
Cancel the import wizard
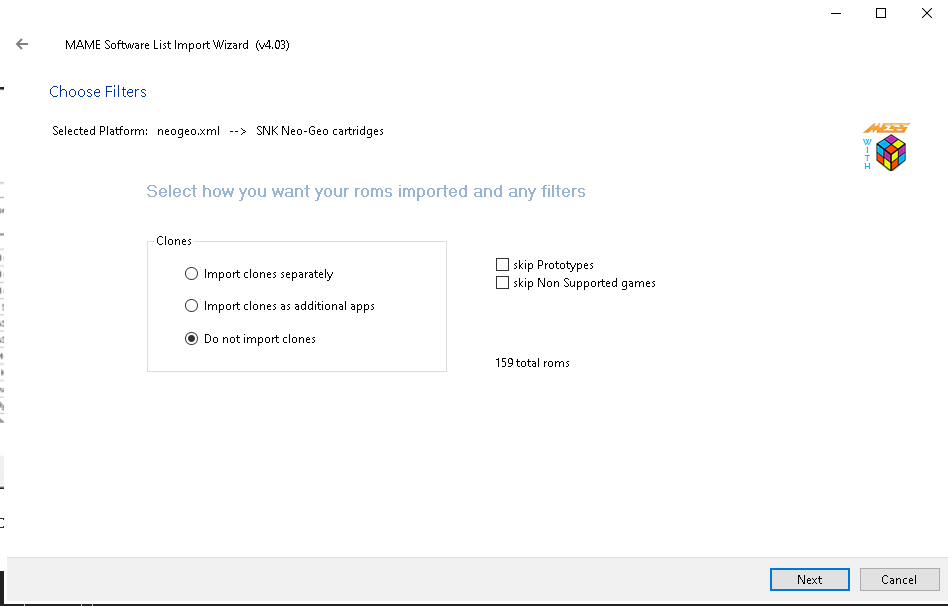pos(899,579)
